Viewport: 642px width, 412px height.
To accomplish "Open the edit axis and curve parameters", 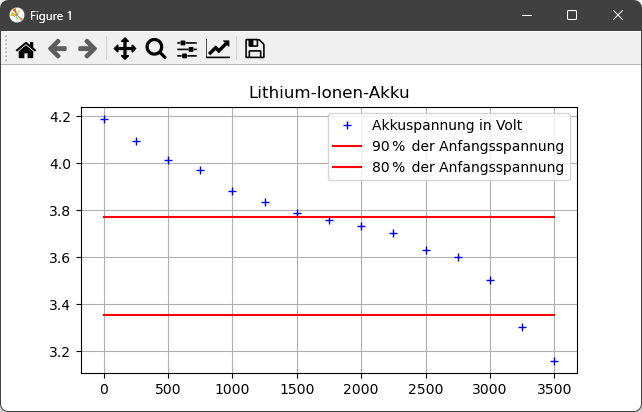I will (x=218, y=49).
